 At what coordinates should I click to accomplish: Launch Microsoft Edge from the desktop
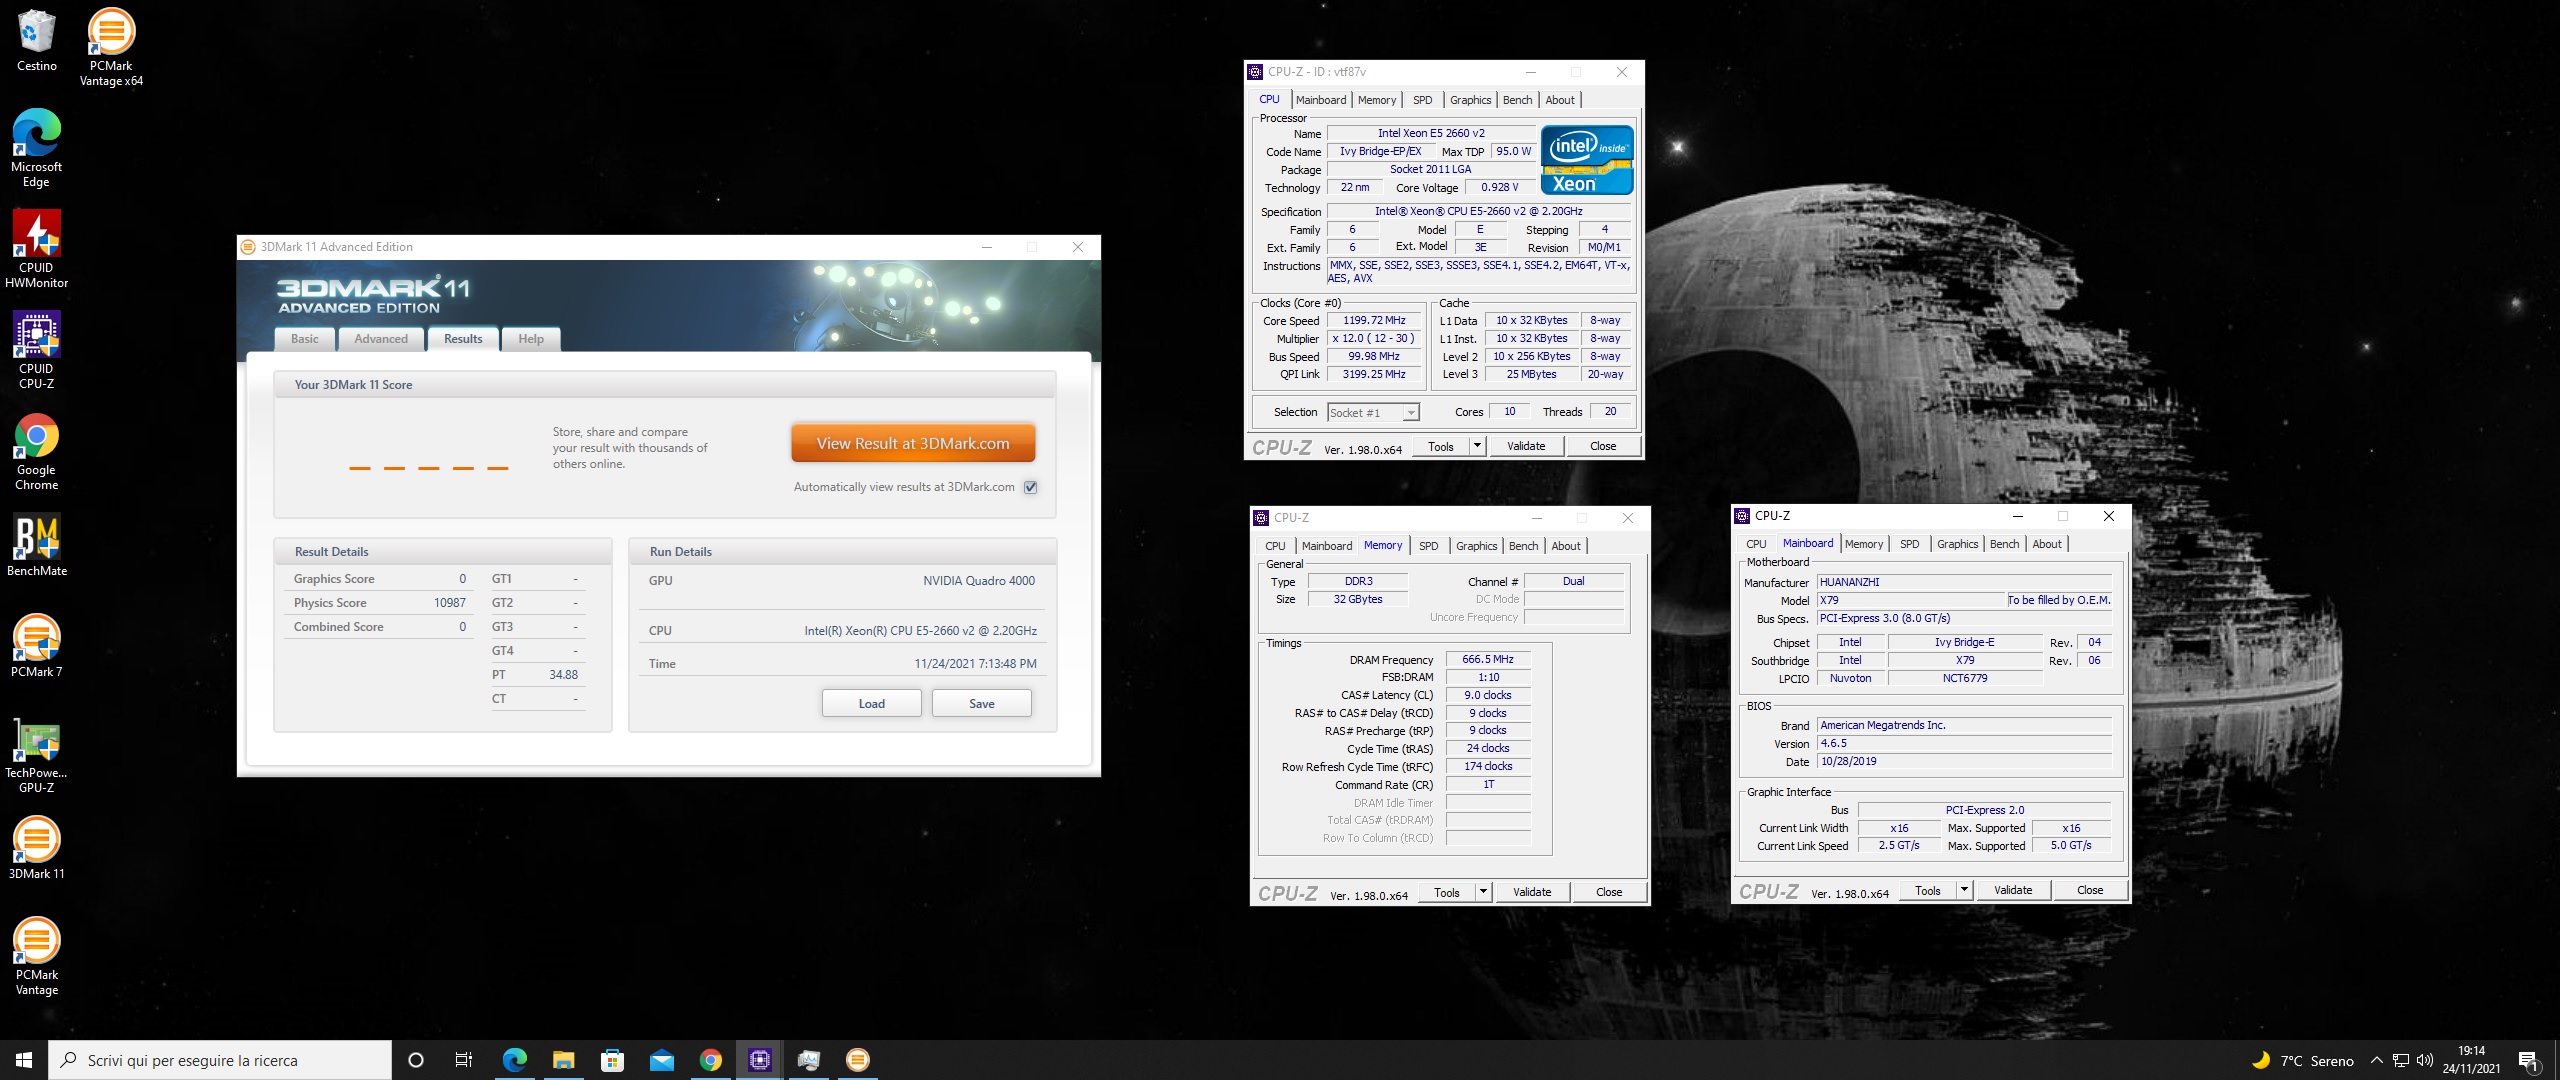click(37, 148)
